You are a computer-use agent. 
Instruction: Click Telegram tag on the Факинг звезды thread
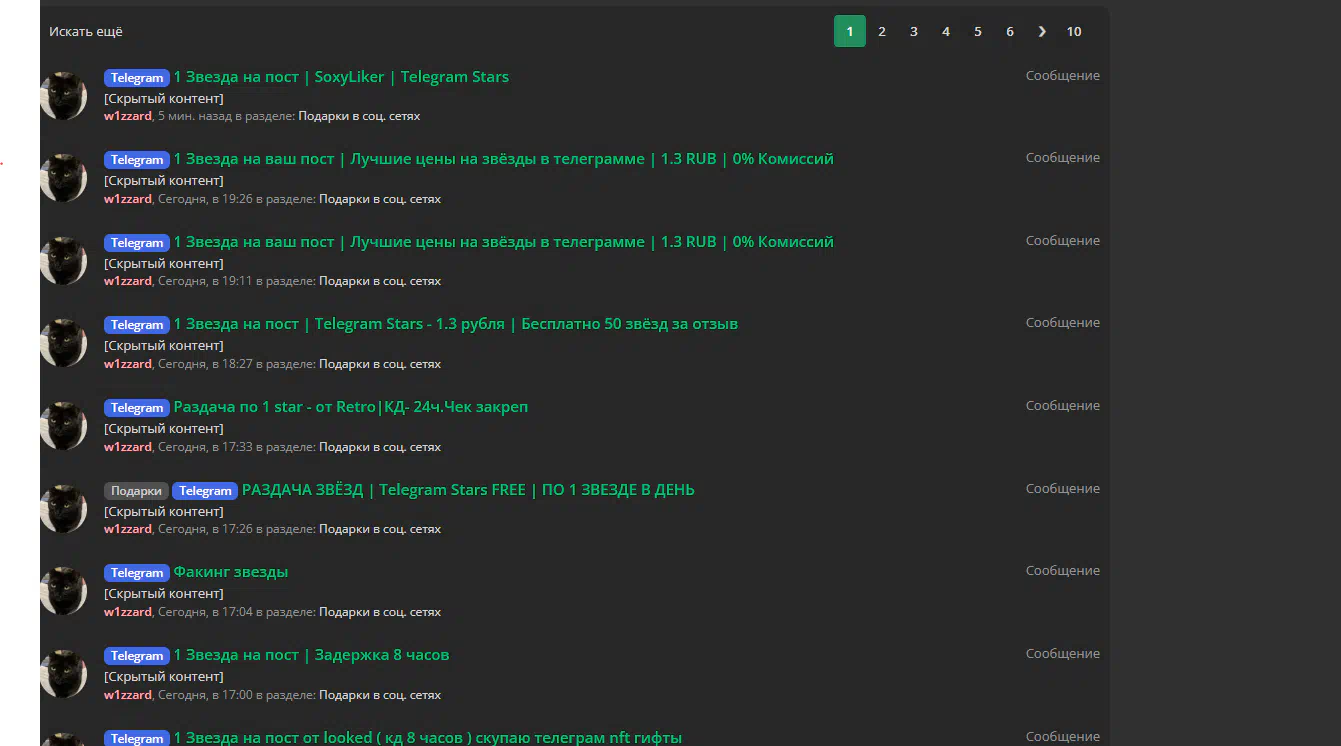click(137, 573)
